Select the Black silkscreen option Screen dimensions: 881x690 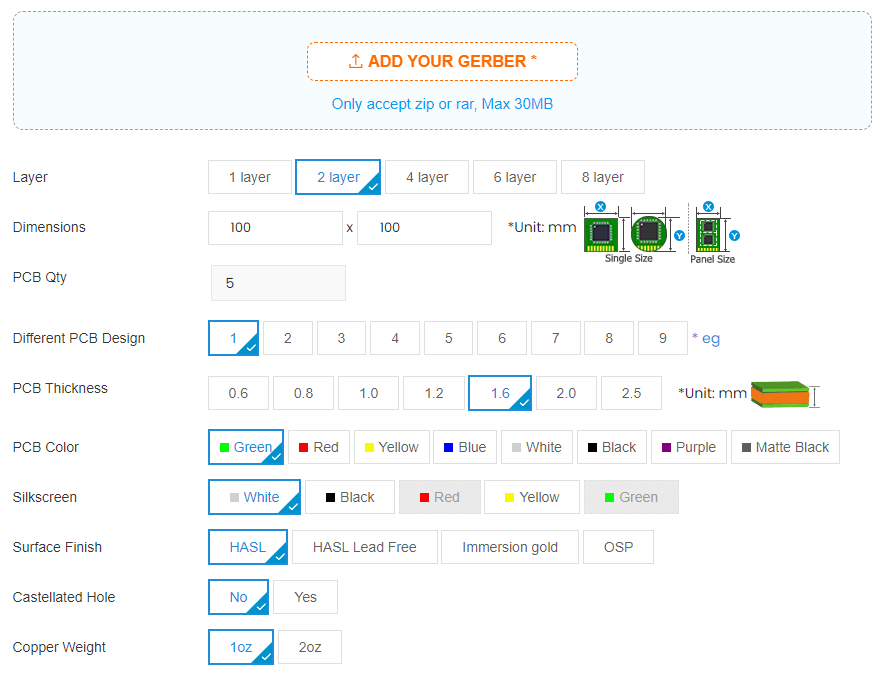(x=349, y=497)
